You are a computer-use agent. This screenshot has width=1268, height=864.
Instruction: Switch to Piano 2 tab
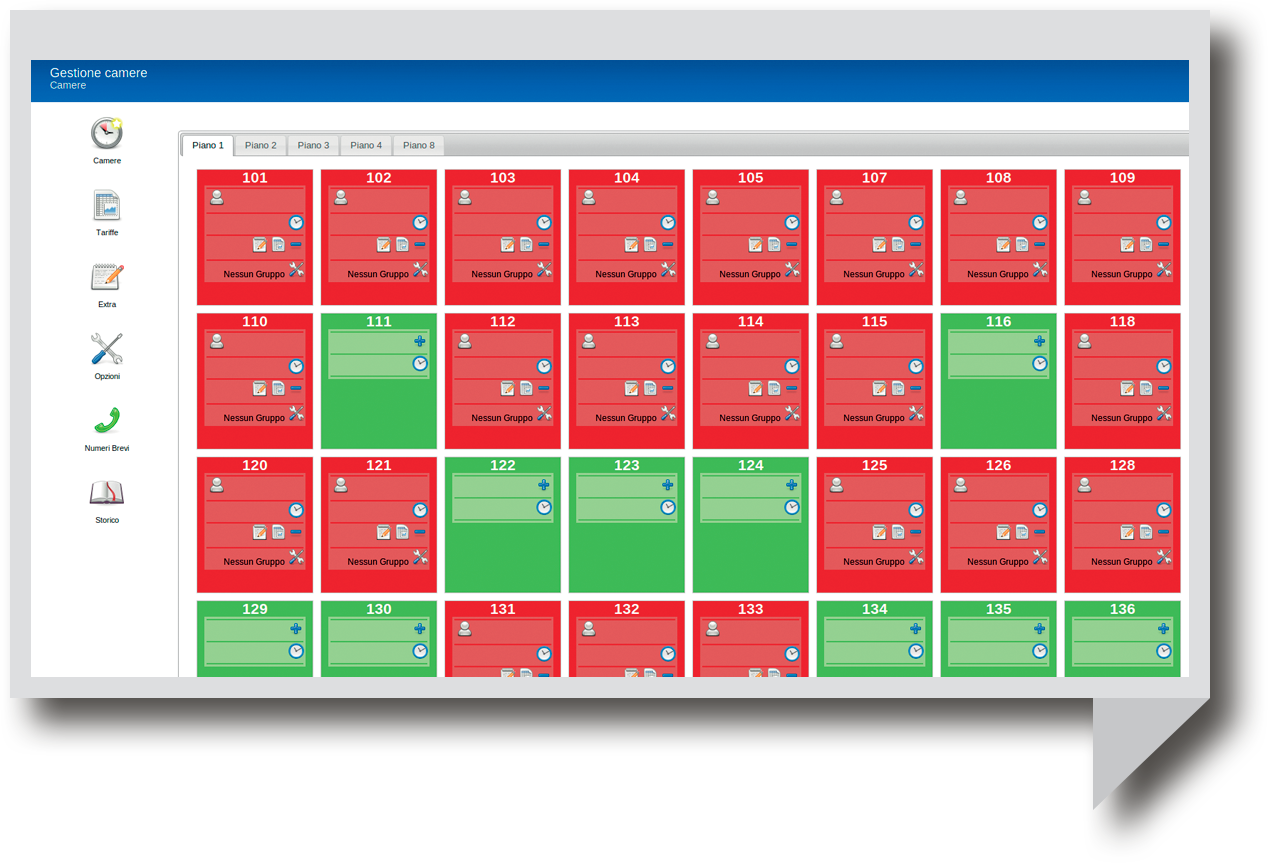click(x=260, y=146)
